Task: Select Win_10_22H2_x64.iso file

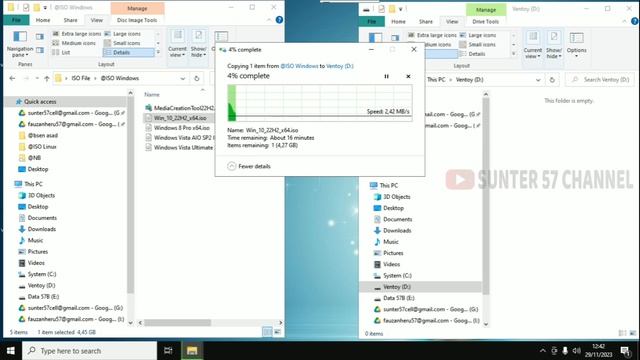Action: click(x=180, y=118)
